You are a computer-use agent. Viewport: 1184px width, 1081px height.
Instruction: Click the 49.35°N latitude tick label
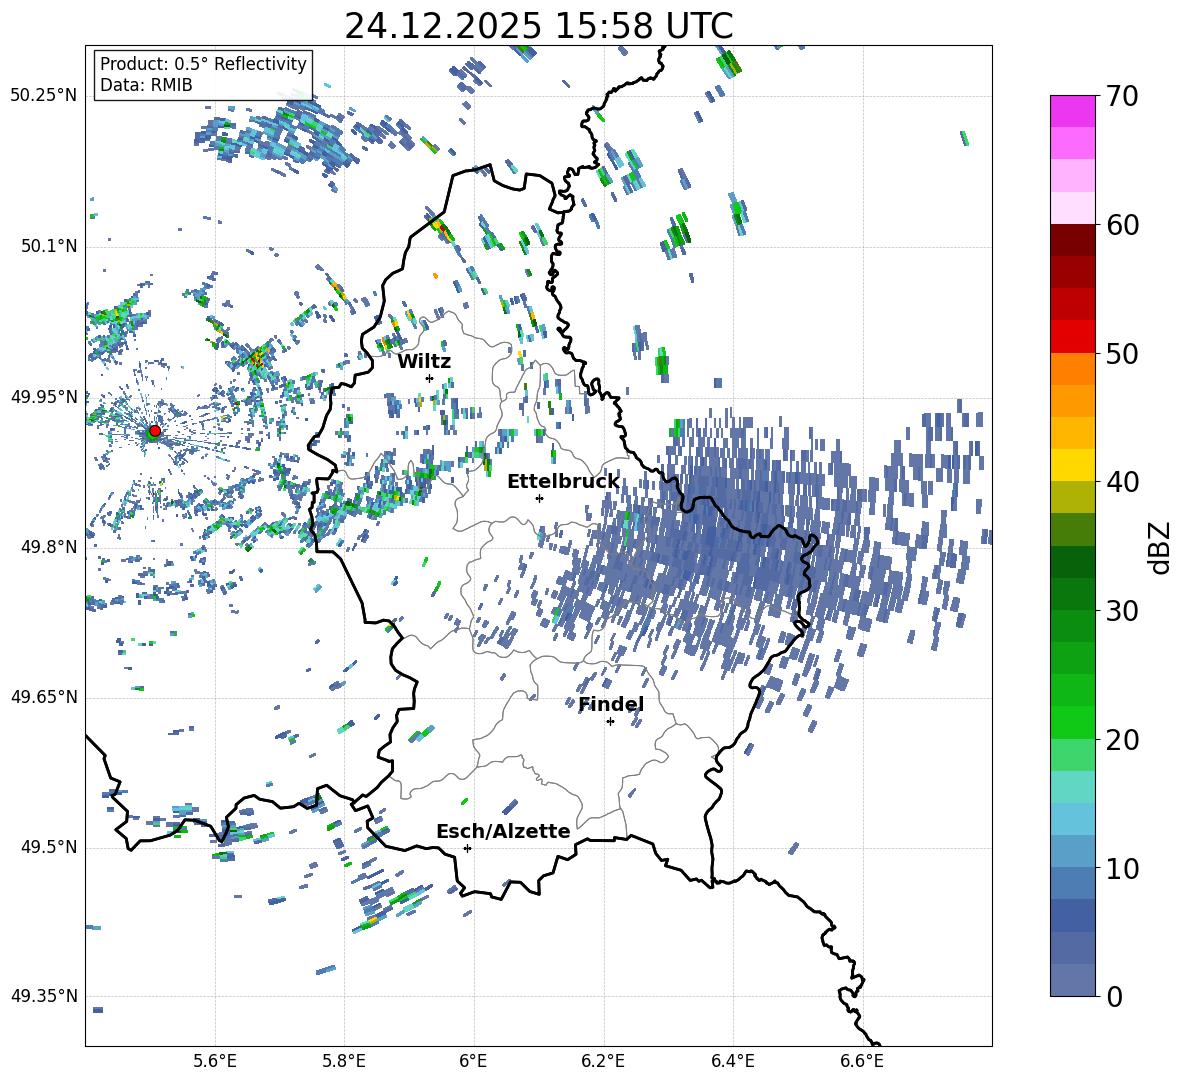pos(44,996)
